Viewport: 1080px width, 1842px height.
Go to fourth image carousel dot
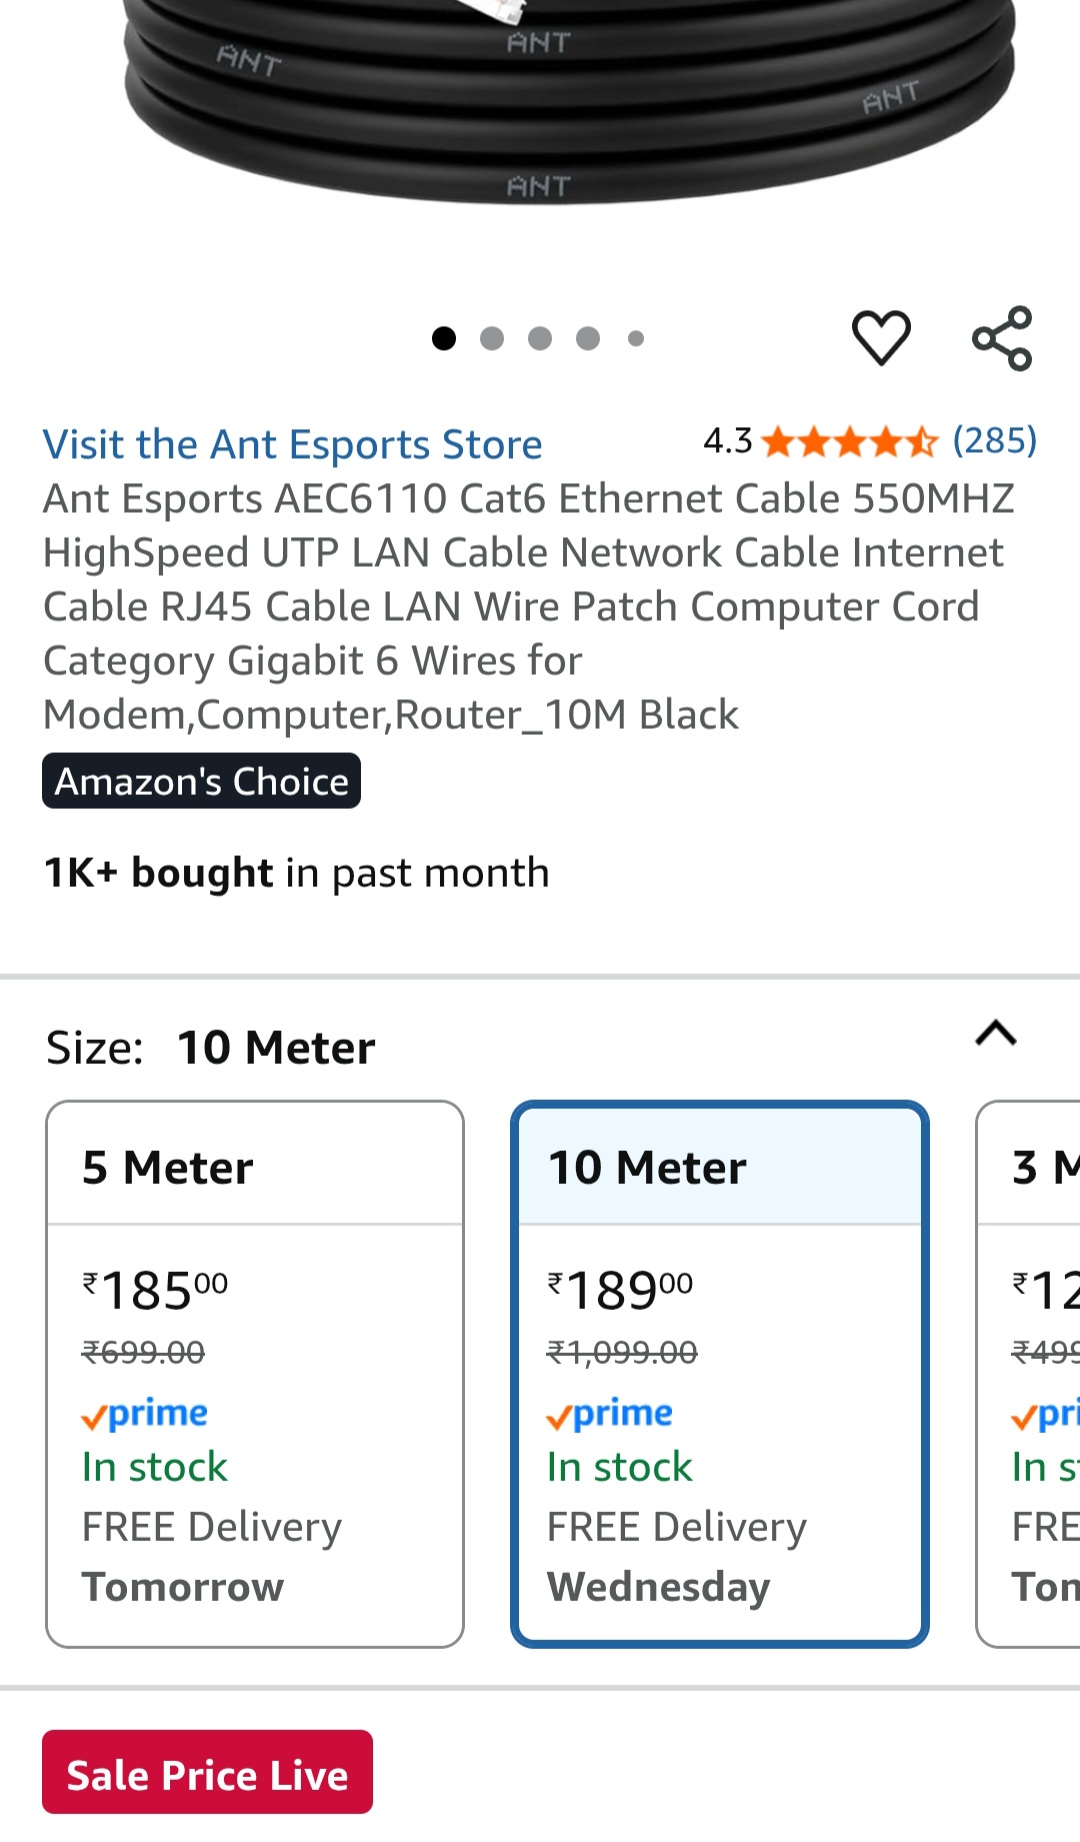(588, 339)
